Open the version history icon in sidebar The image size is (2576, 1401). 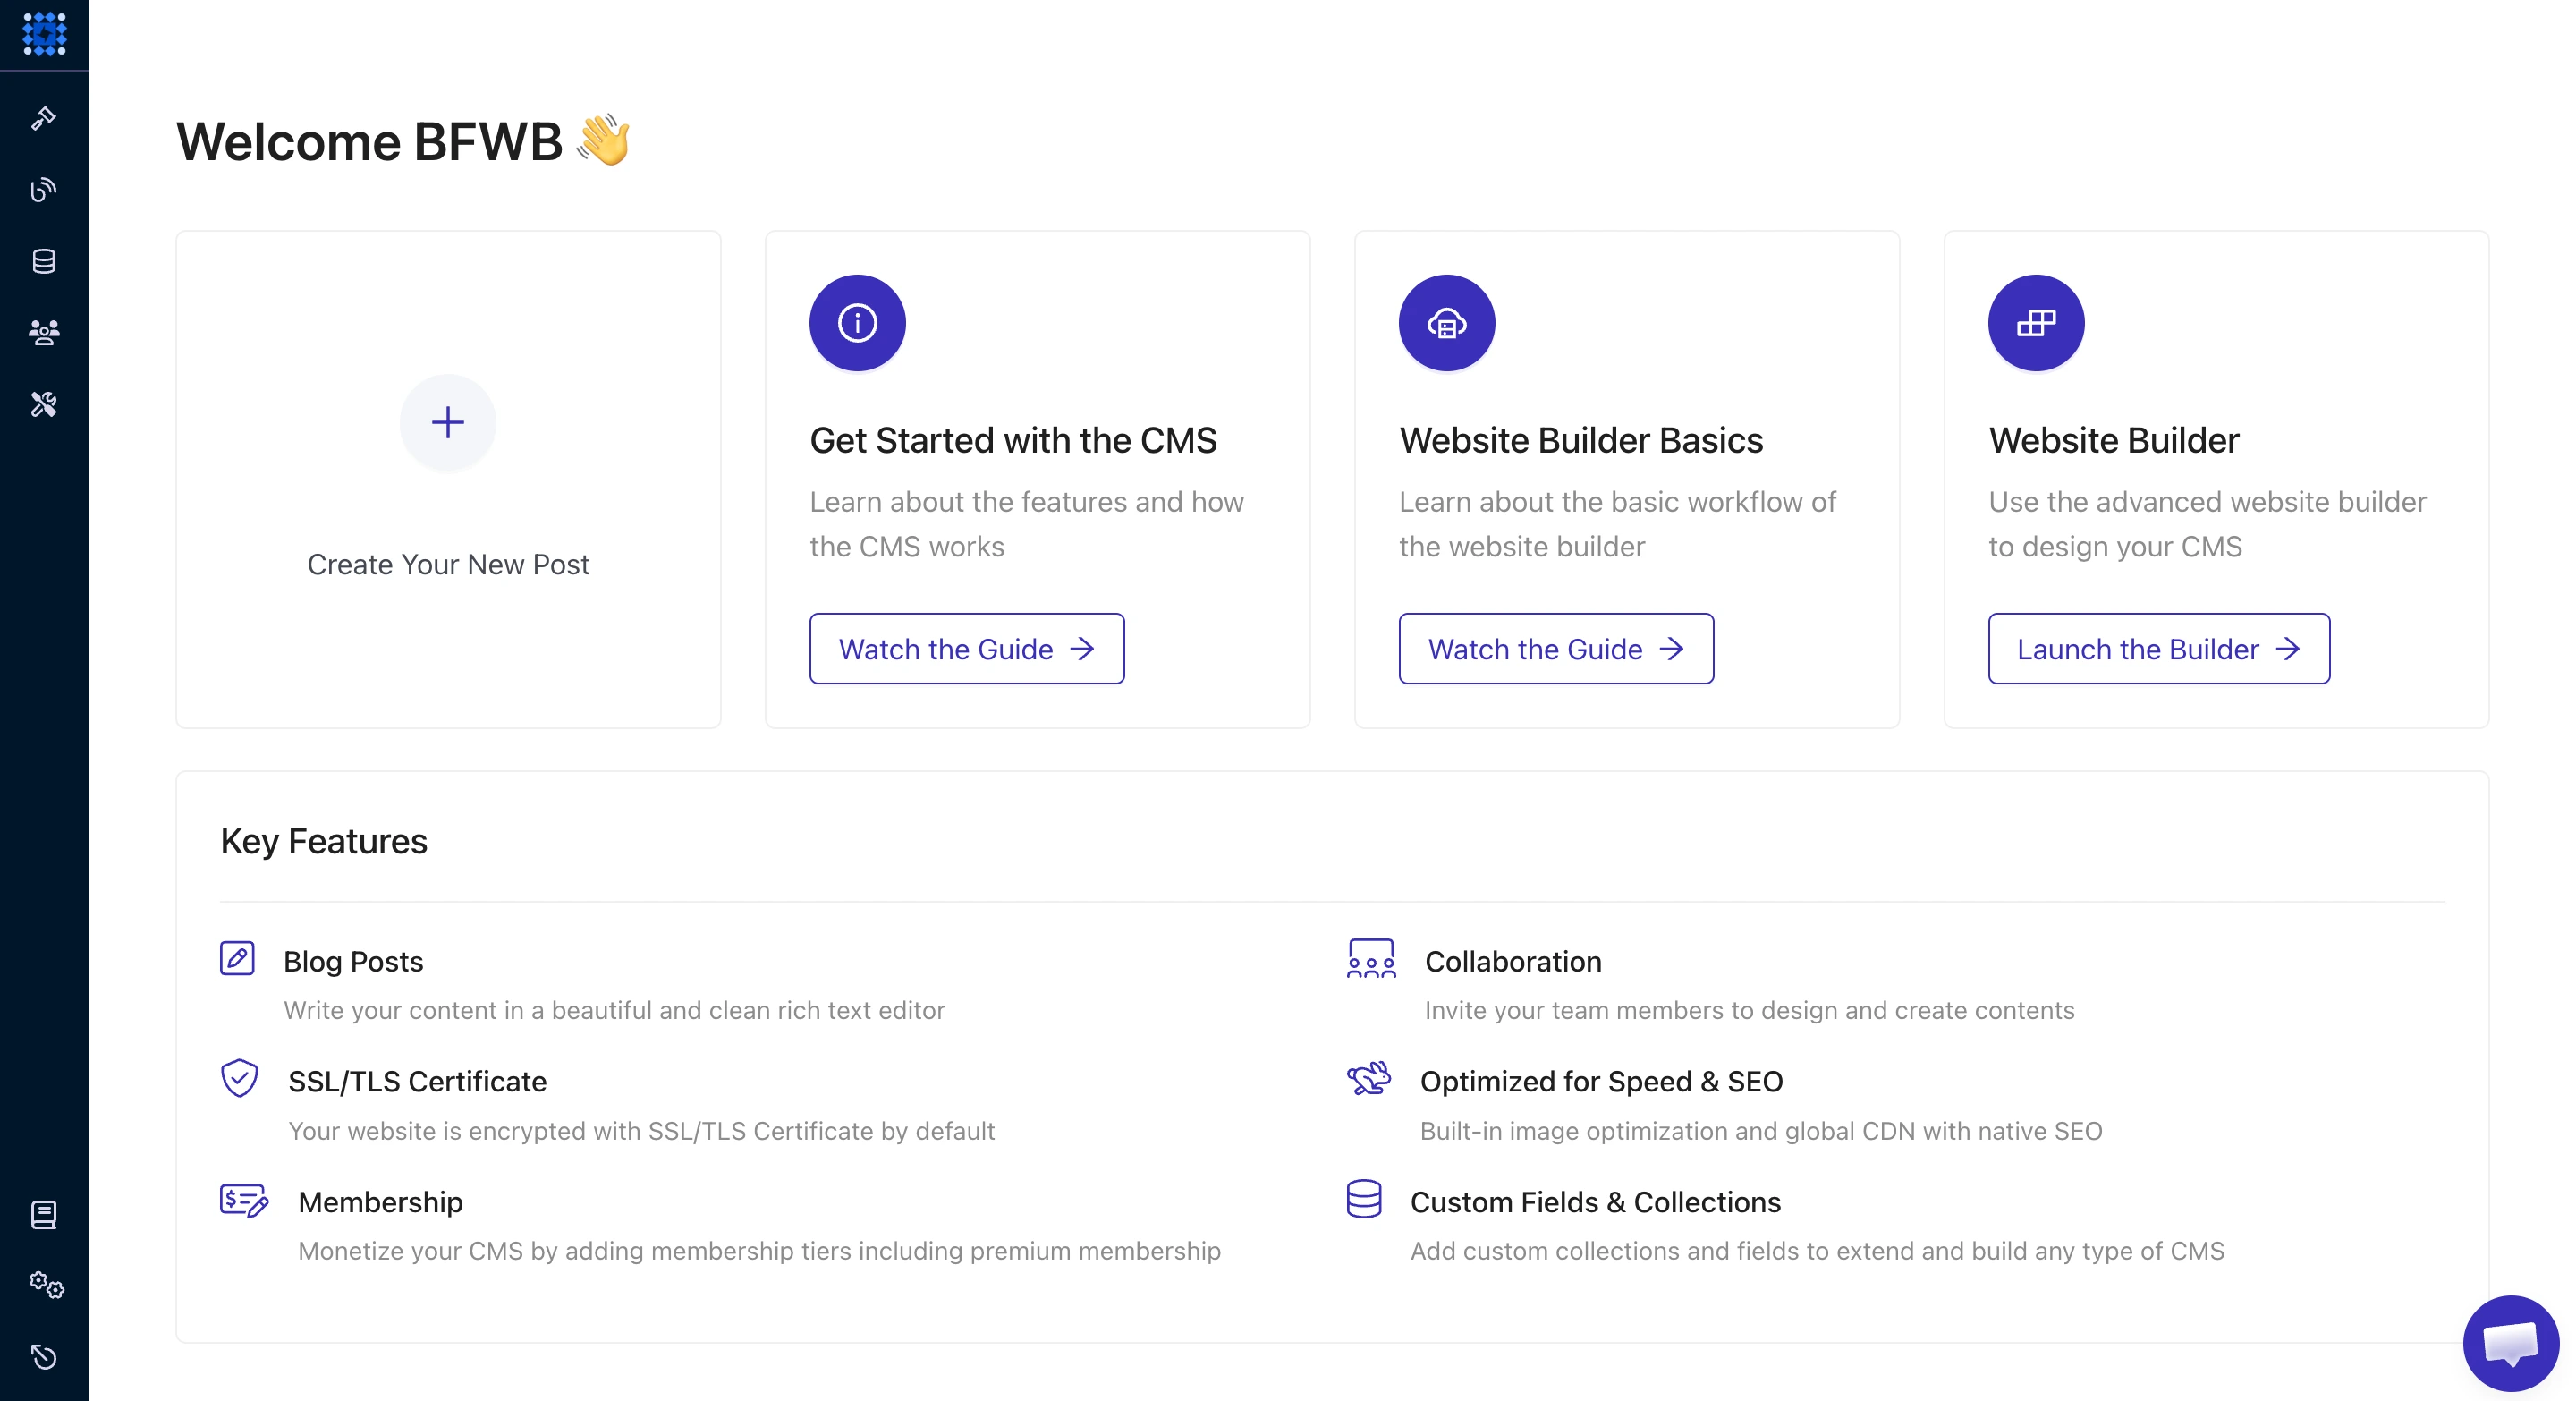[x=44, y=1357]
